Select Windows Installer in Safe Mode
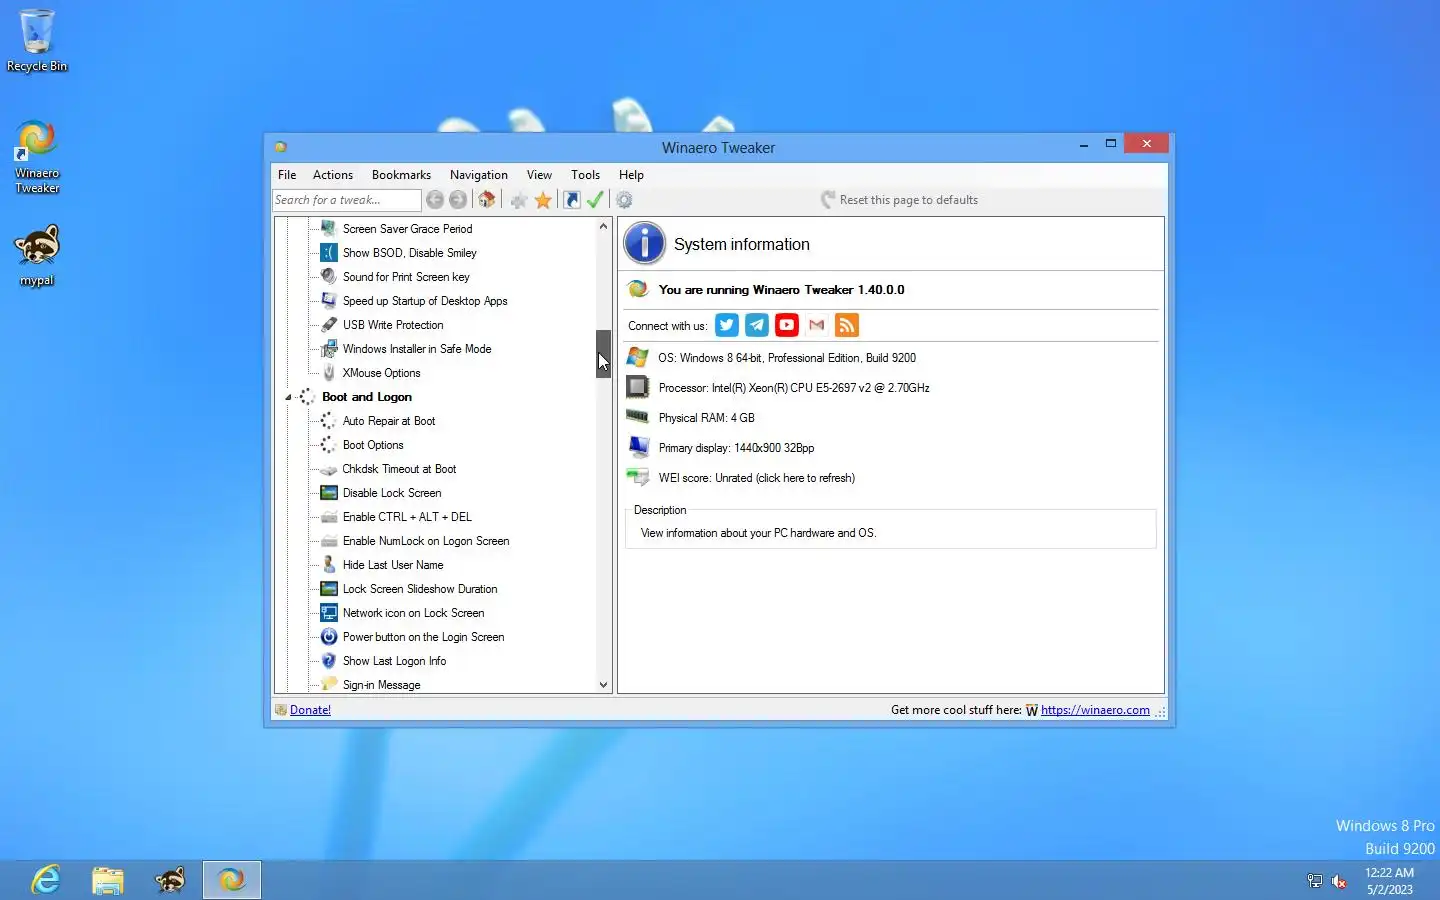 click(x=416, y=349)
